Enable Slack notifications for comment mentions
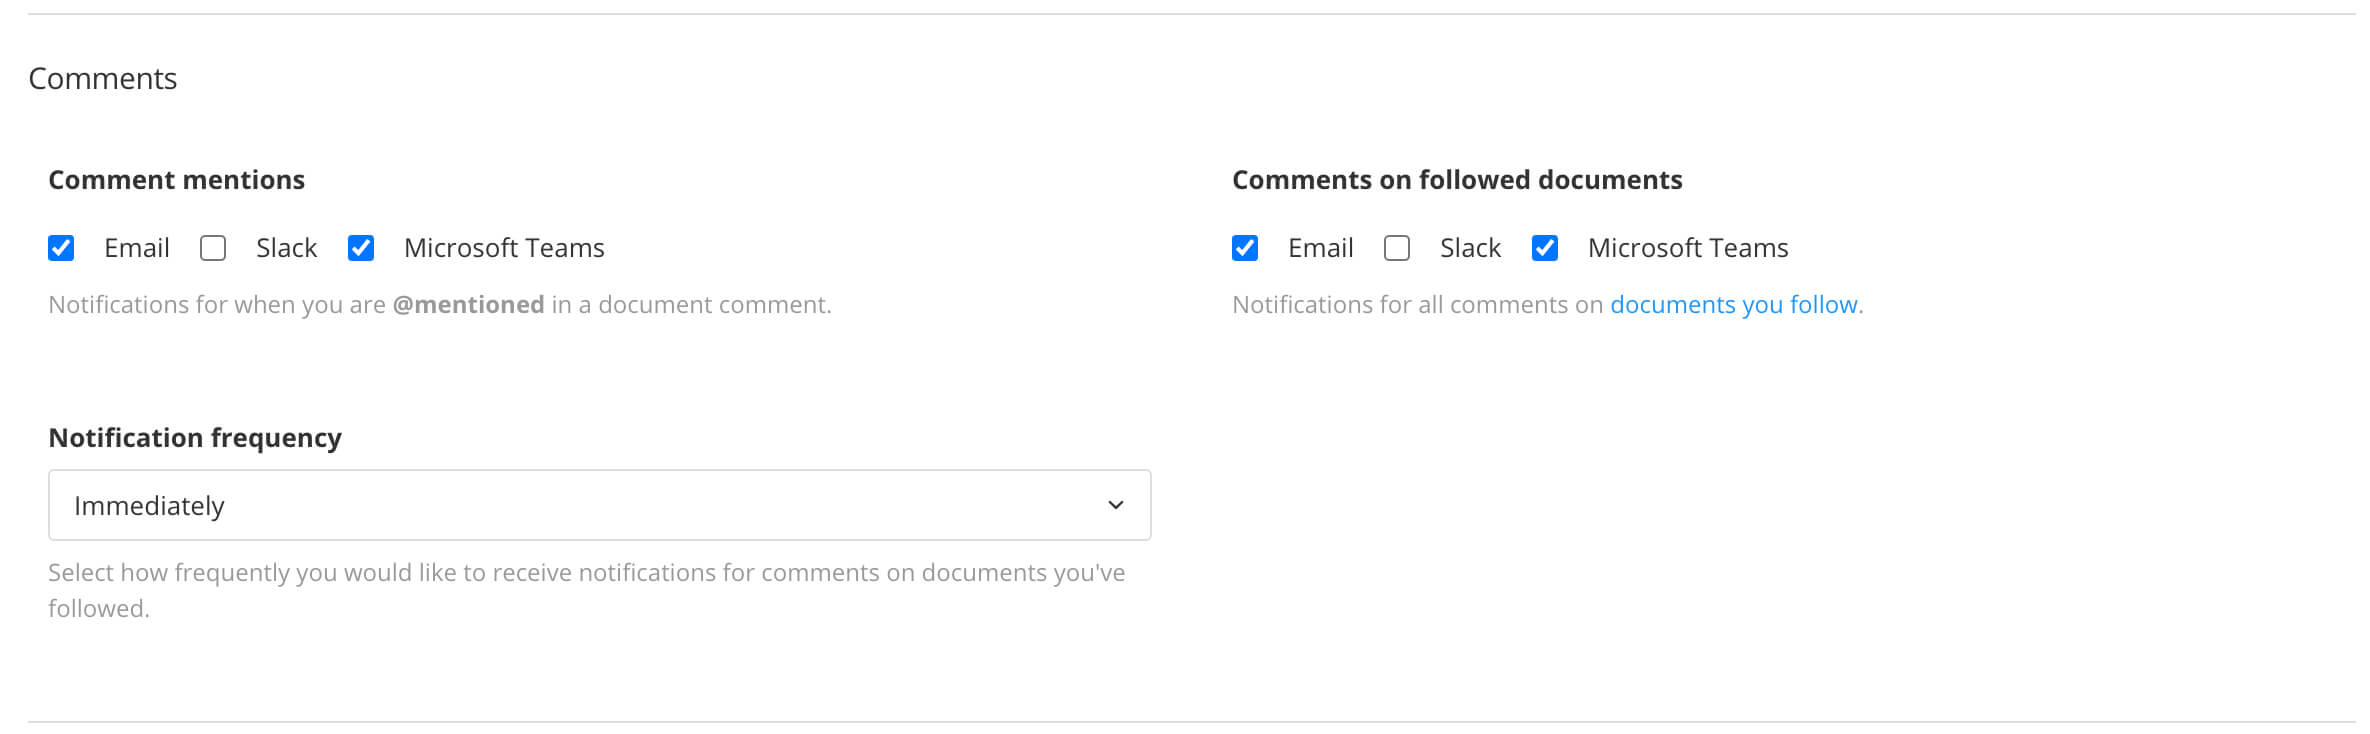Screen dimensions: 2370x734 tap(212, 248)
